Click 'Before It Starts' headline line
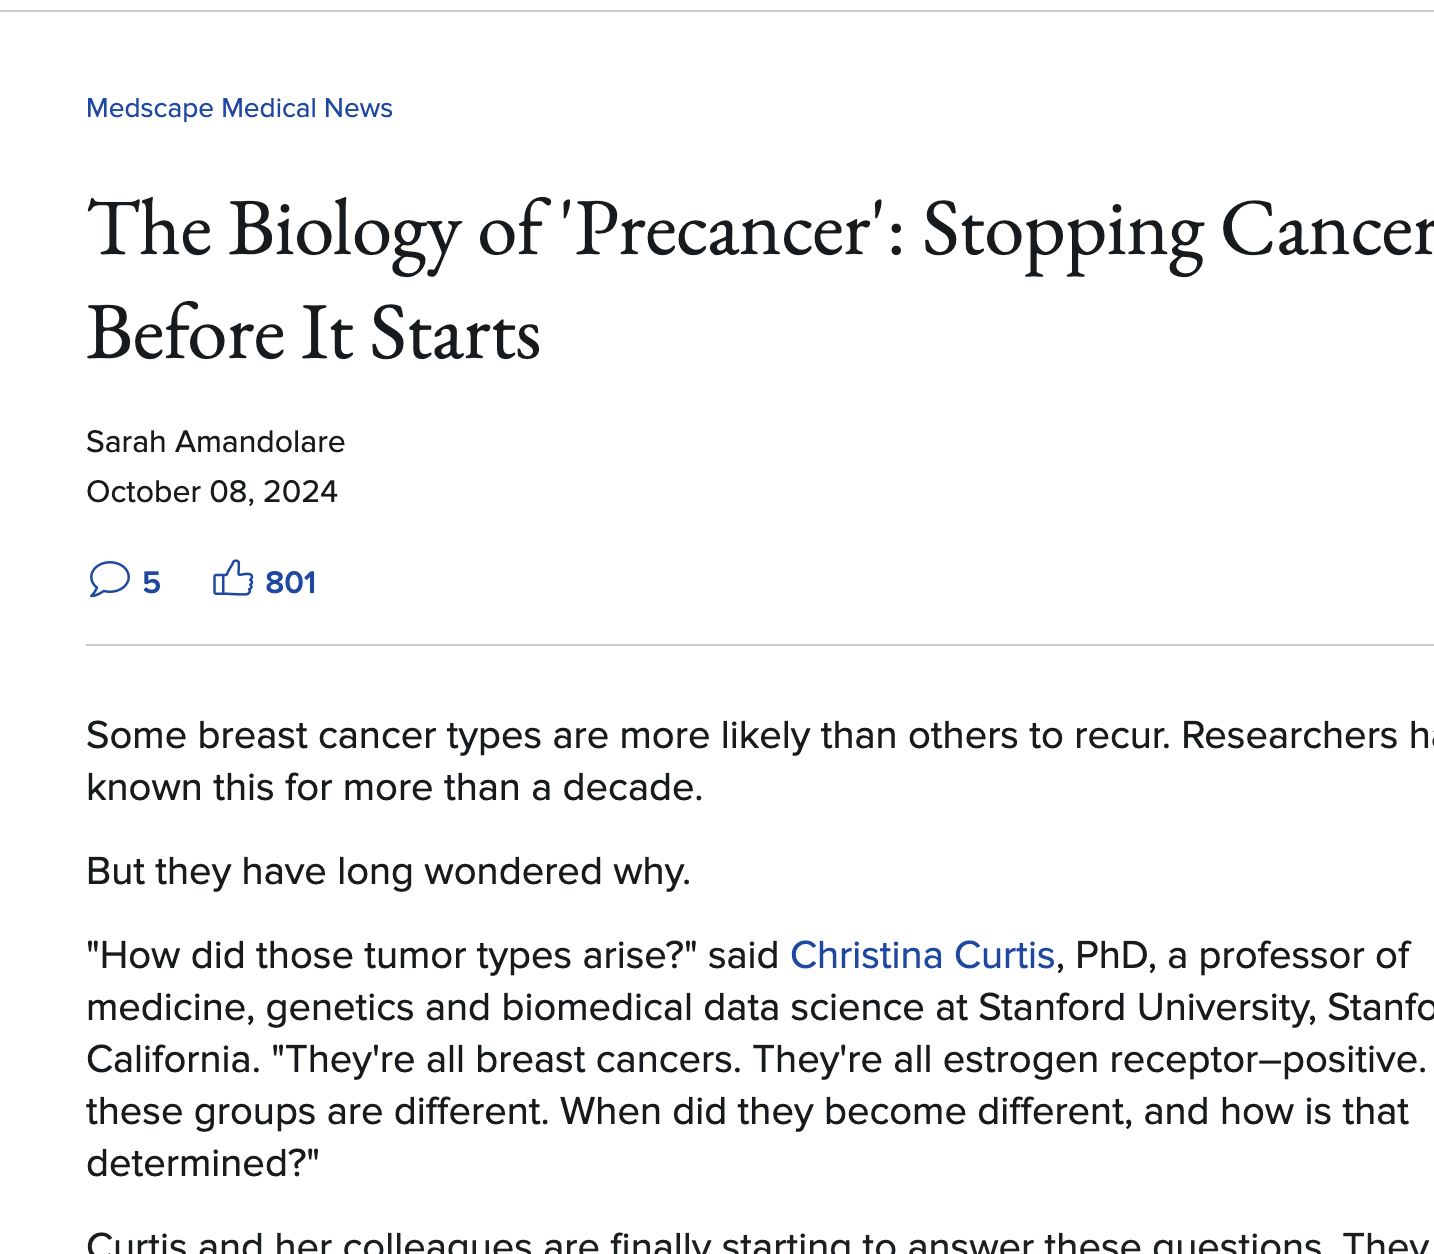The image size is (1434, 1254). tap(314, 334)
